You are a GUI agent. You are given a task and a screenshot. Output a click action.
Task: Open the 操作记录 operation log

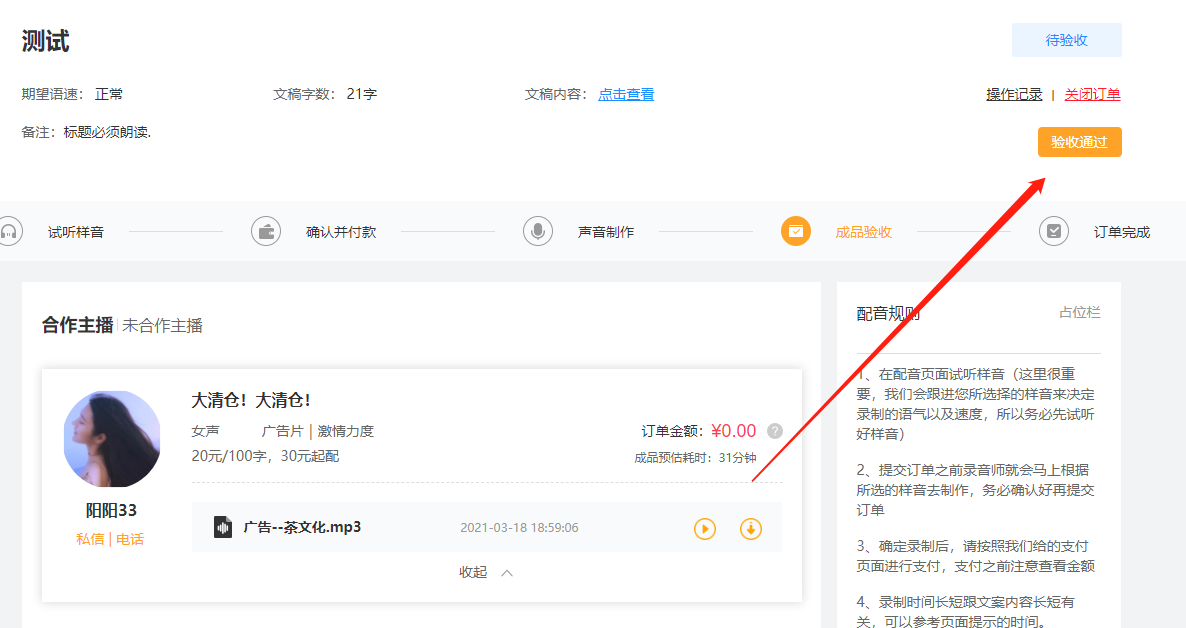[x=1013, y=93]
